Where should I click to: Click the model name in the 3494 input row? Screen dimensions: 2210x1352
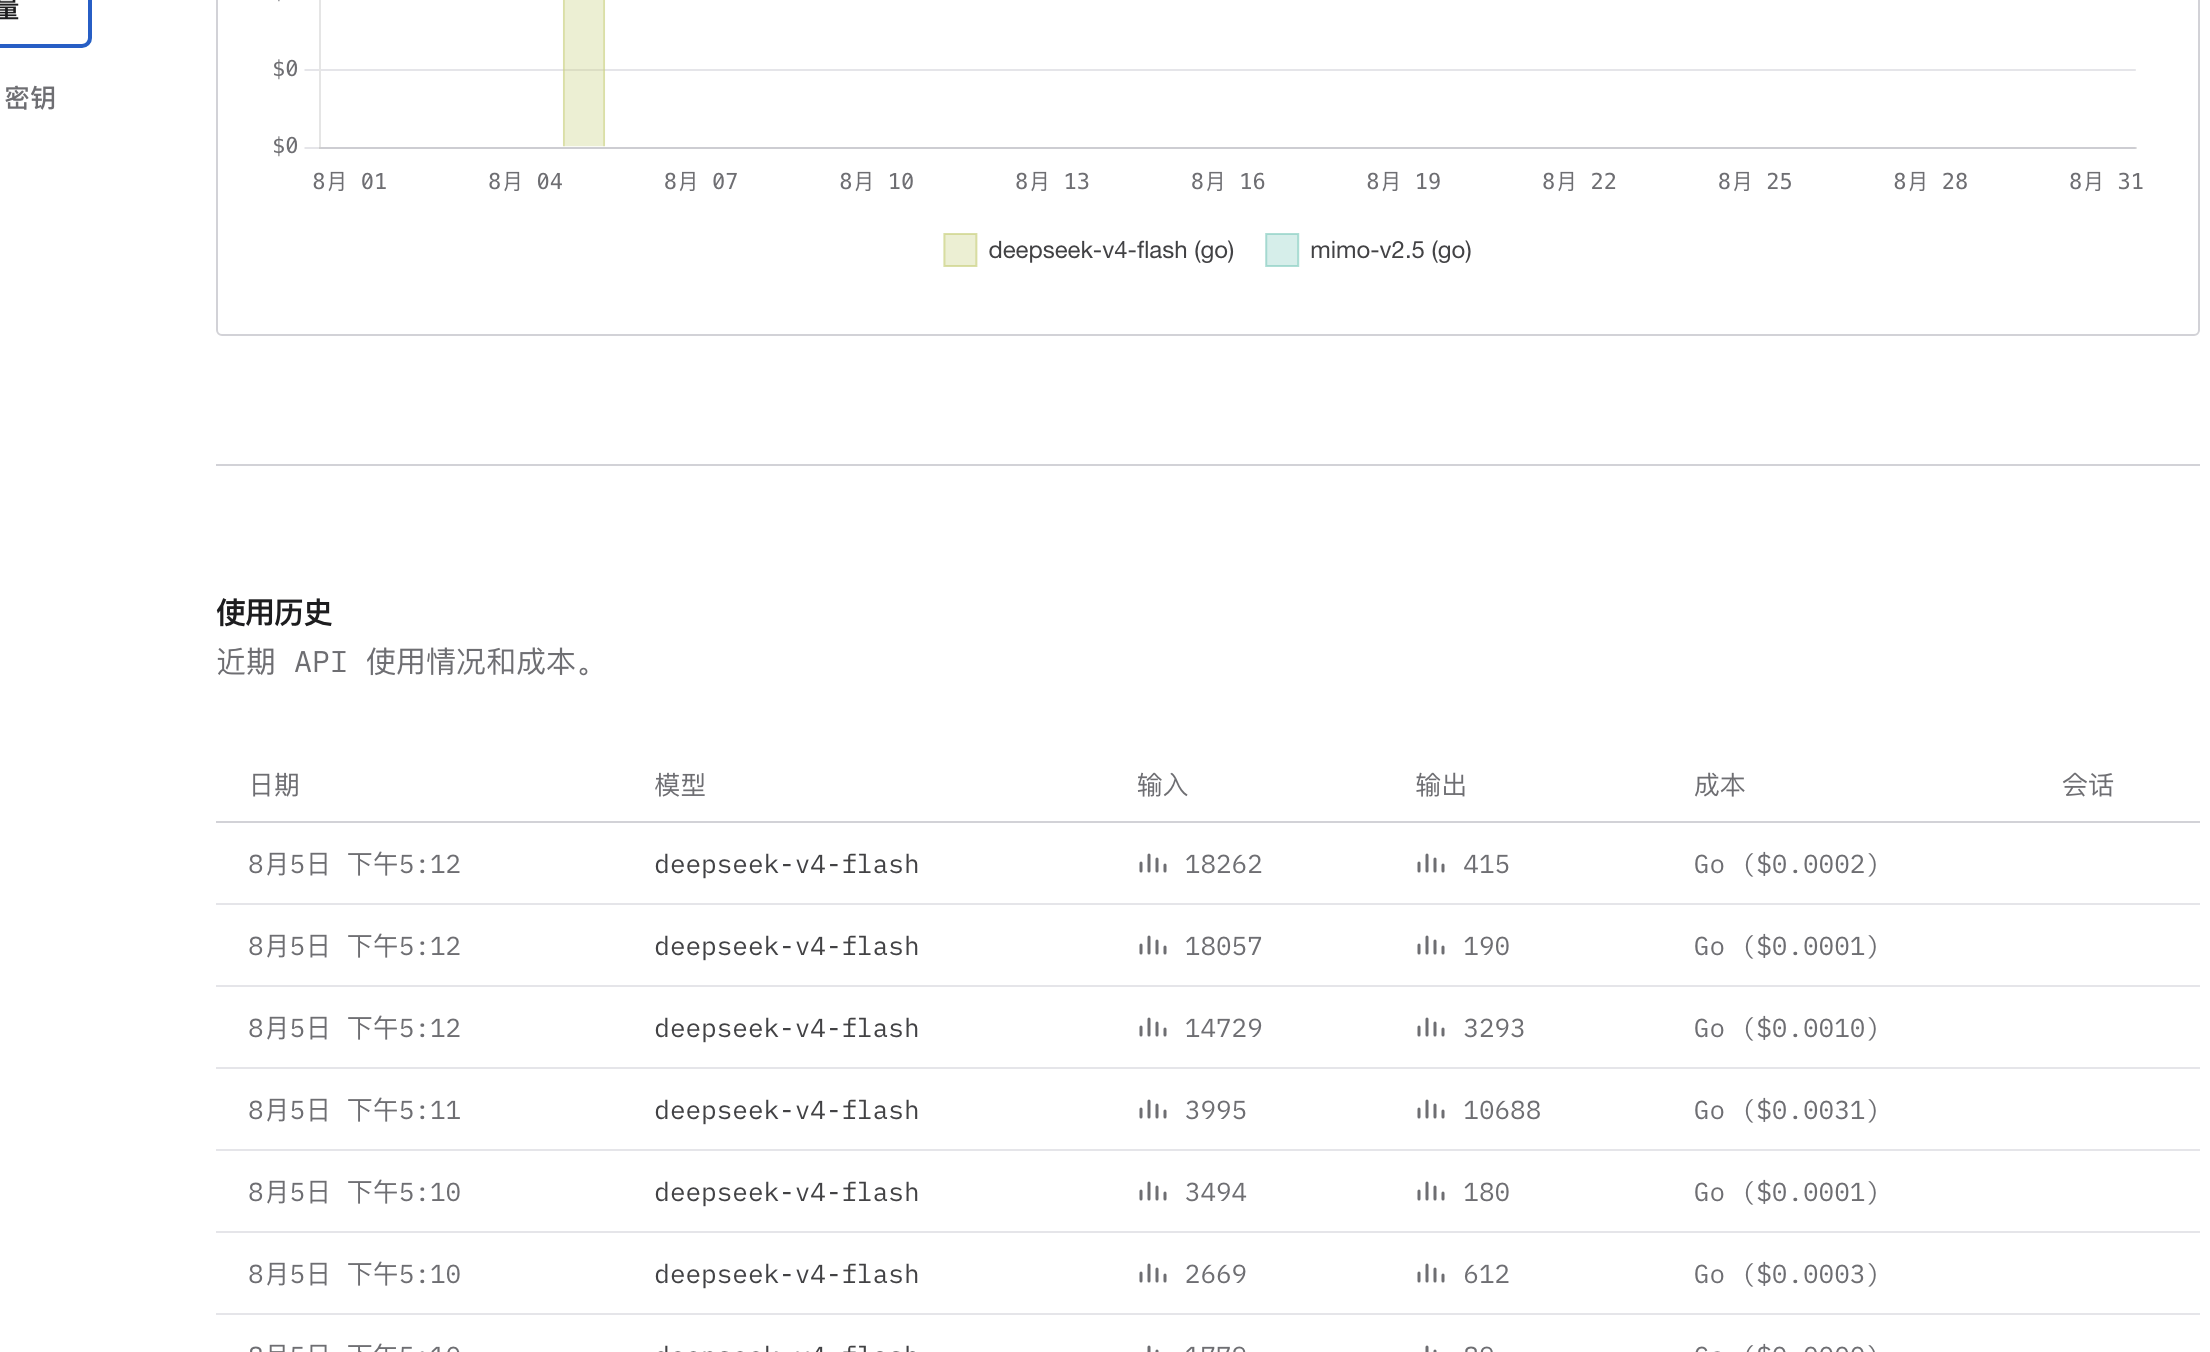tap(786, 1192)
